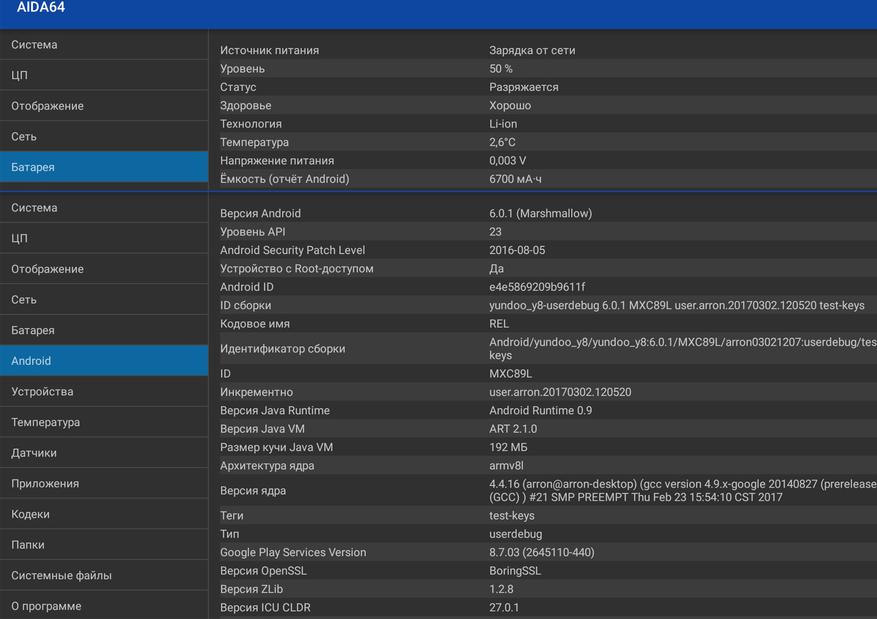
Task: Click the BoringSSL value
Action: pyautogui.click(x=515, y=571)
